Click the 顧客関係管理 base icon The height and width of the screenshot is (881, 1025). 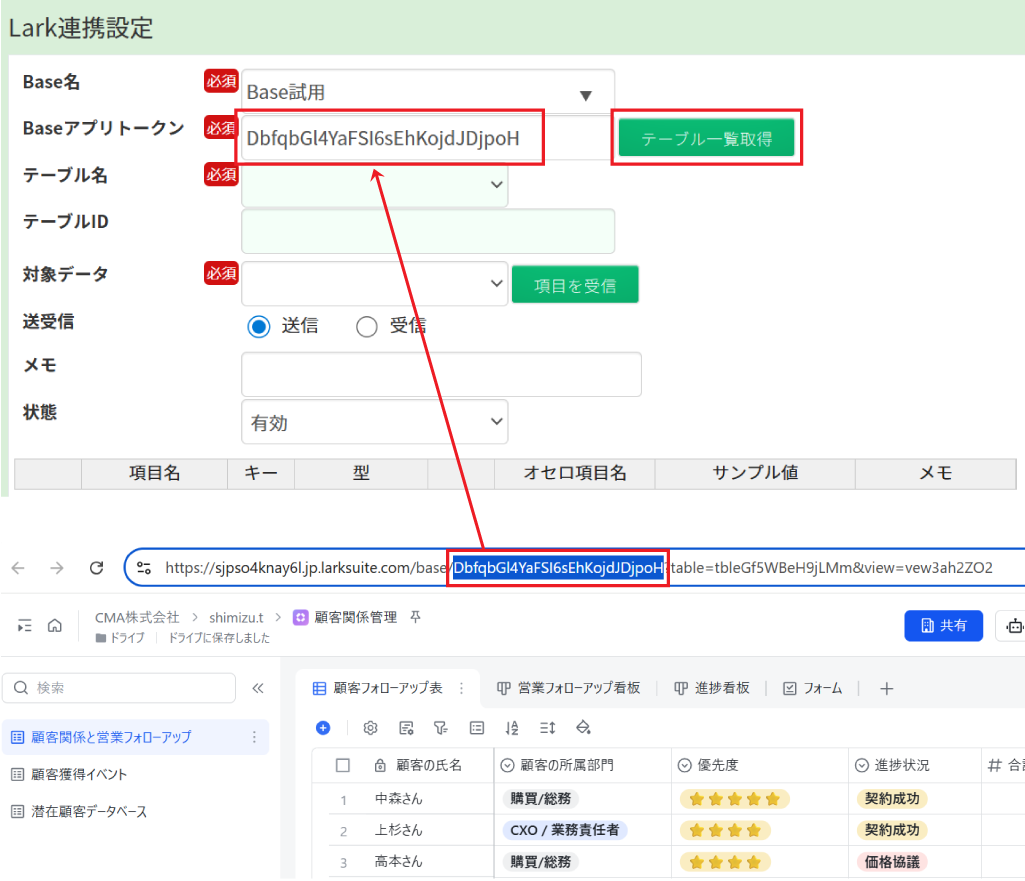click(x=300, y=618)
